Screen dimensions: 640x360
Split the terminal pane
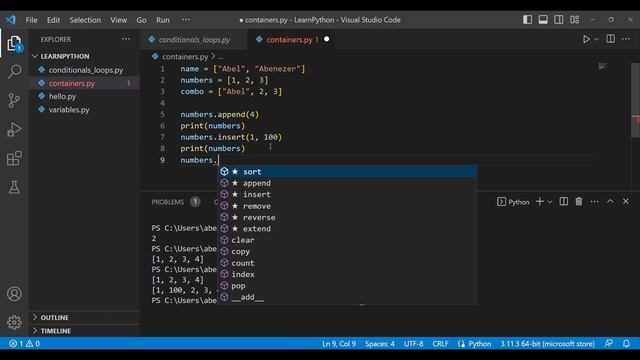pos(564,202)
